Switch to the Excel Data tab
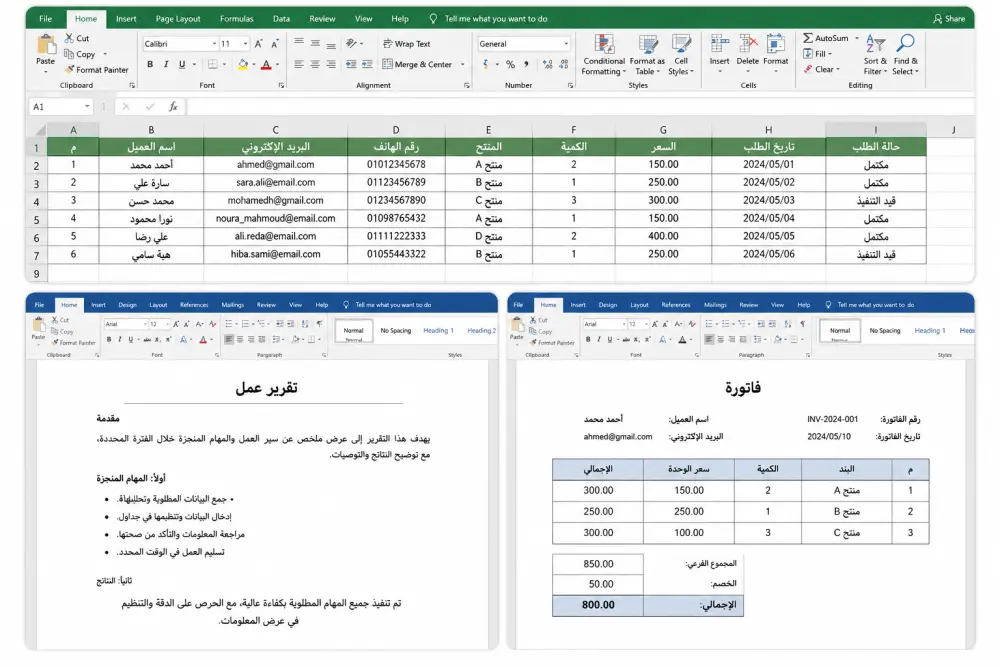The image size is (1000, 667). 281,18
